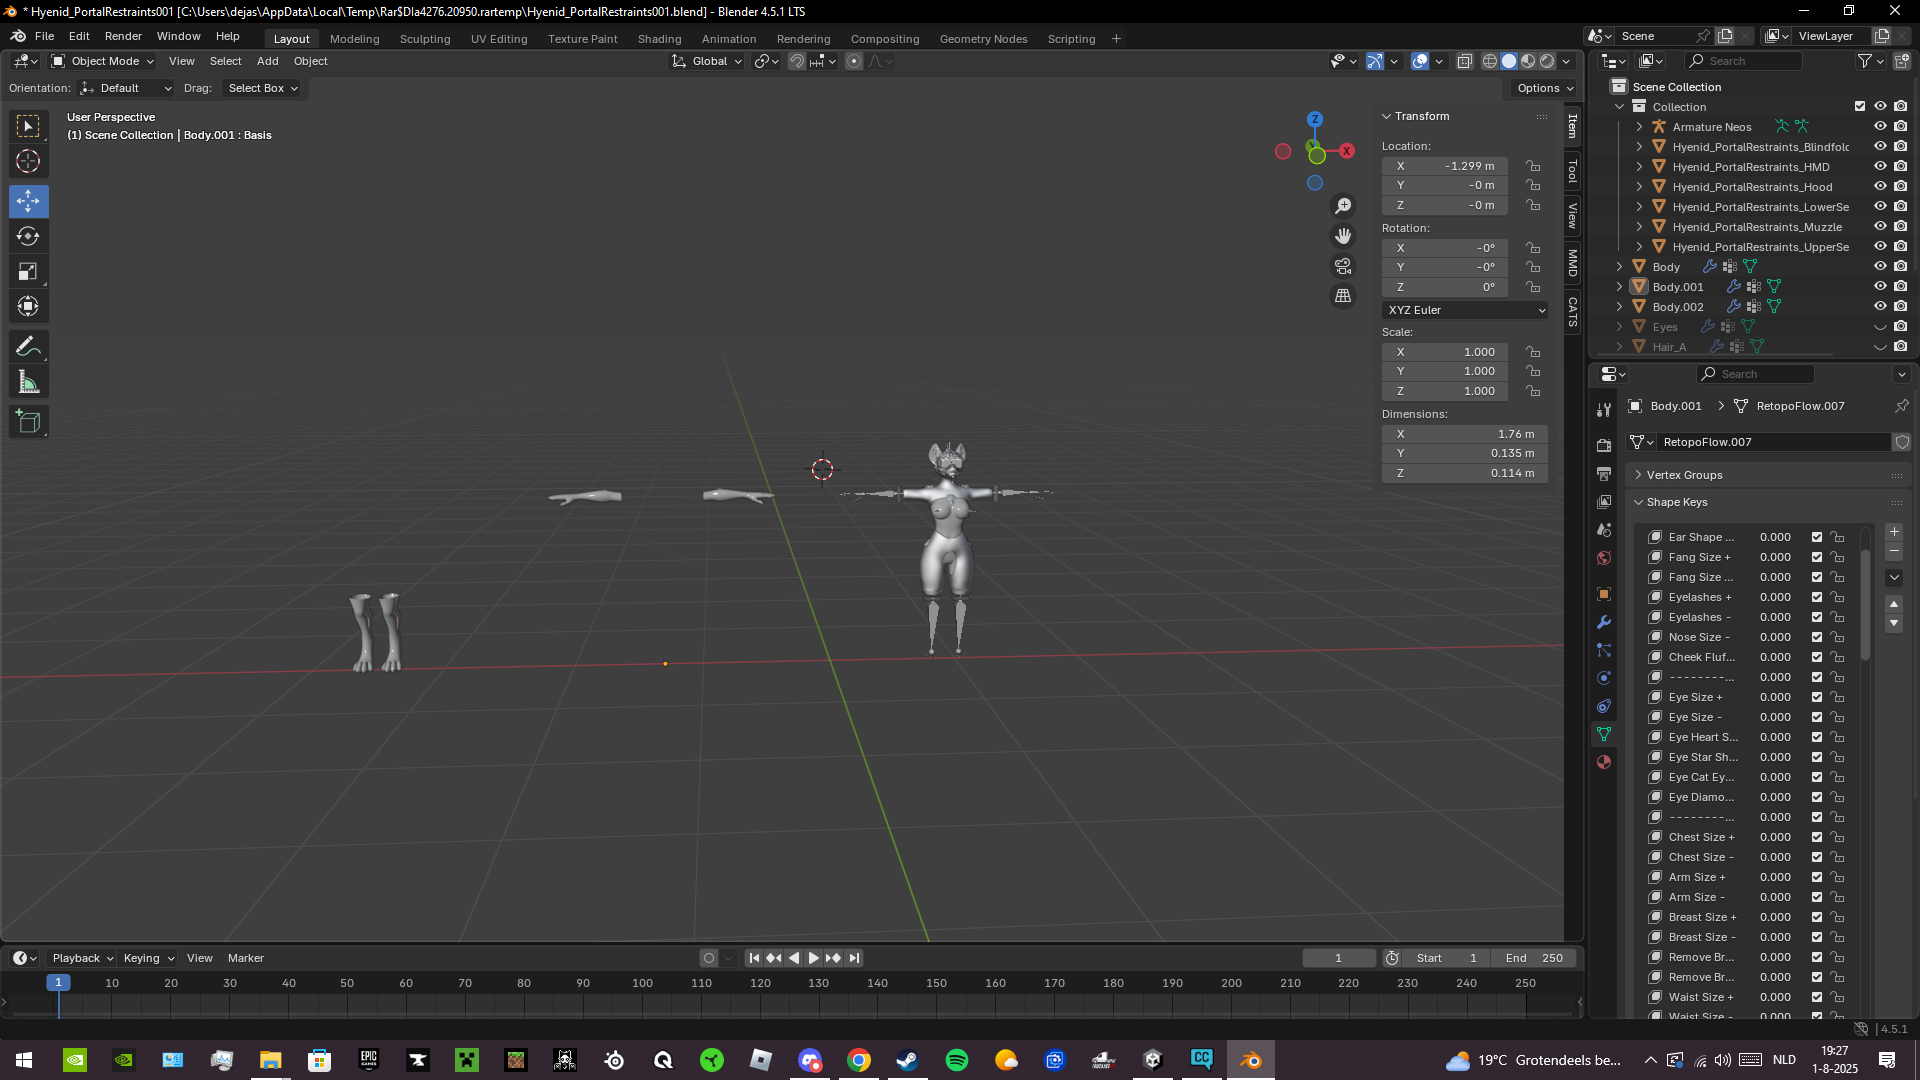
Task: Hide Body.002 in the outliner
Action: coord(1880,307)
